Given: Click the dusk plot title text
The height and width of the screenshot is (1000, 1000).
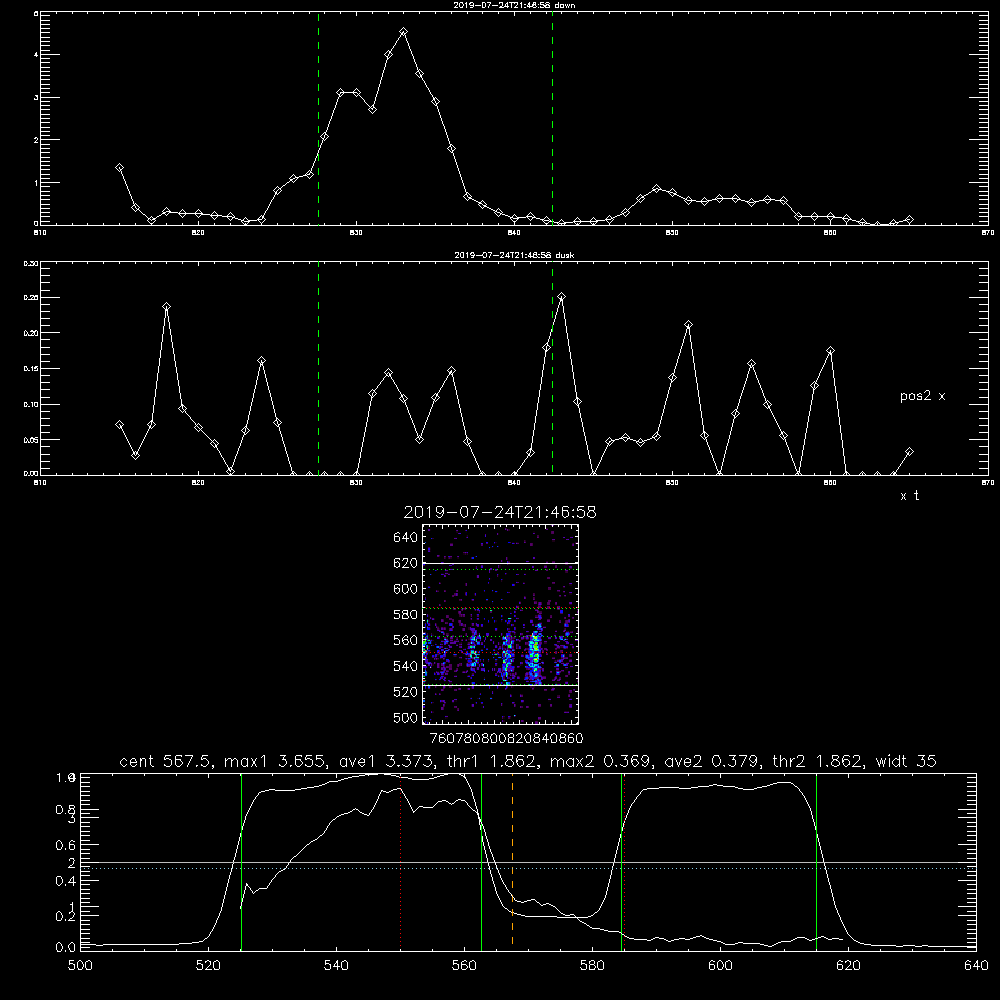Looking at the screenshot, I should tap(514, 255).
